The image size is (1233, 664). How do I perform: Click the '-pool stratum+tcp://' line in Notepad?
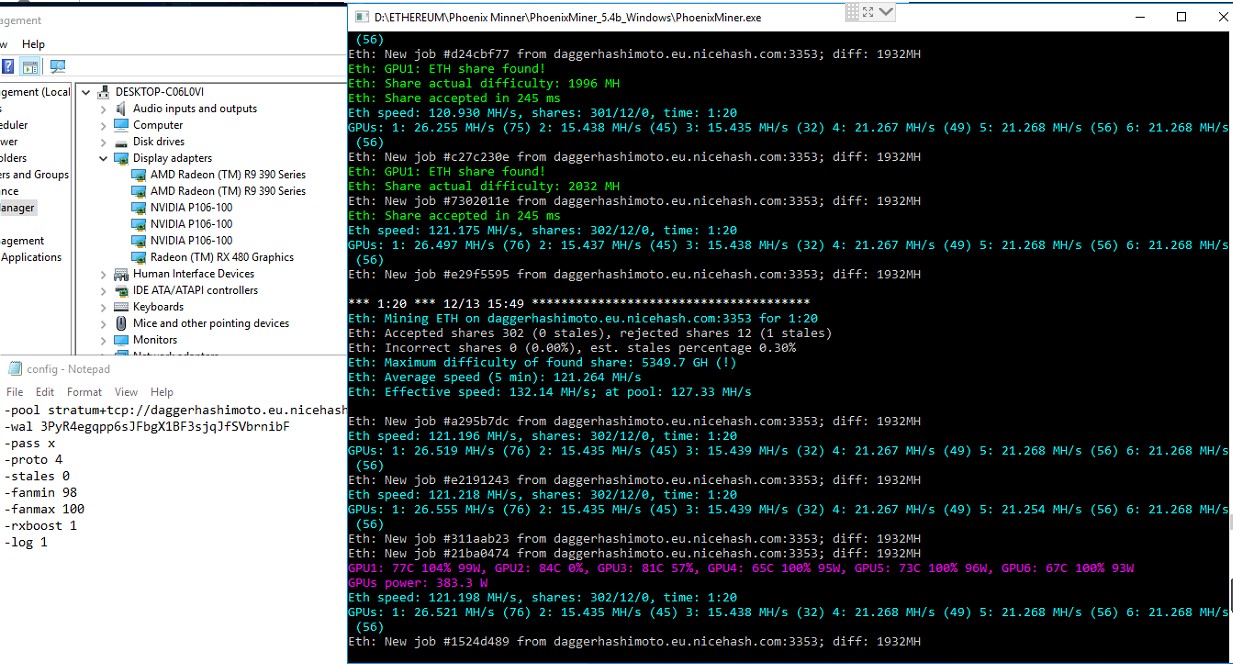(175, 410)
